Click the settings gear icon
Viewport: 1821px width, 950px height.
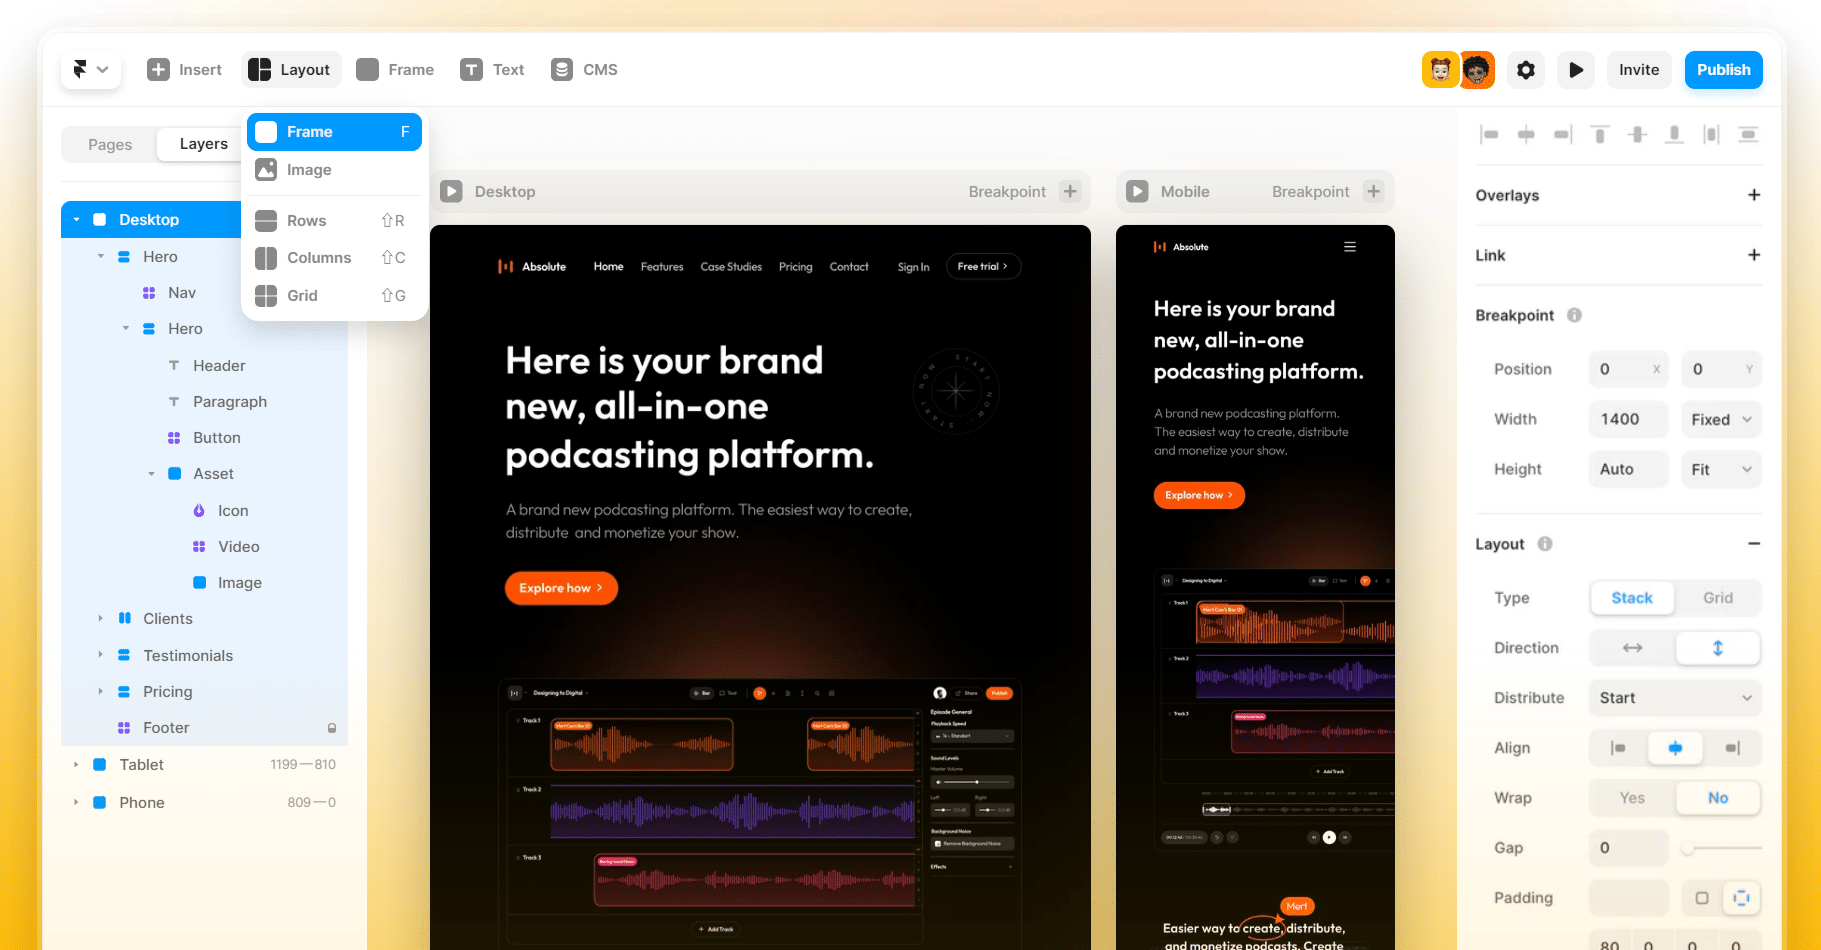(1525, 70)
